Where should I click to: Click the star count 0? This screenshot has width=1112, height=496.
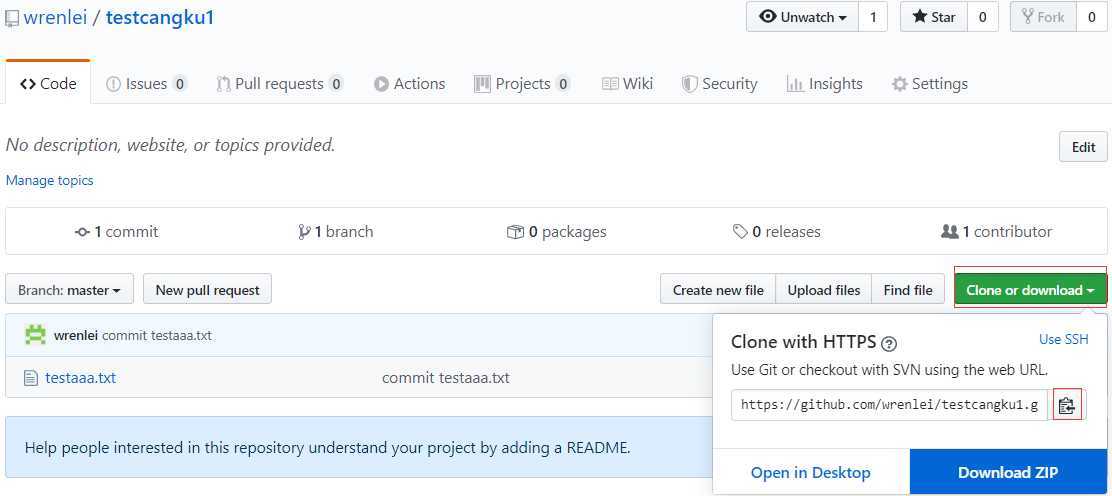pyautogui.click(x=983, y=17)
